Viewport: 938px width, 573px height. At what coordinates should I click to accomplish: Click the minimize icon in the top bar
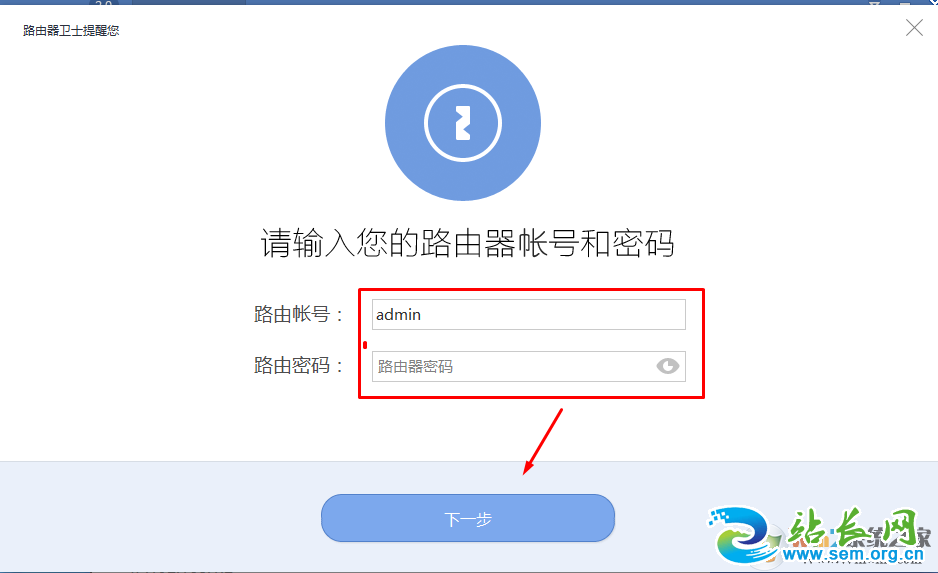point(904,2)
